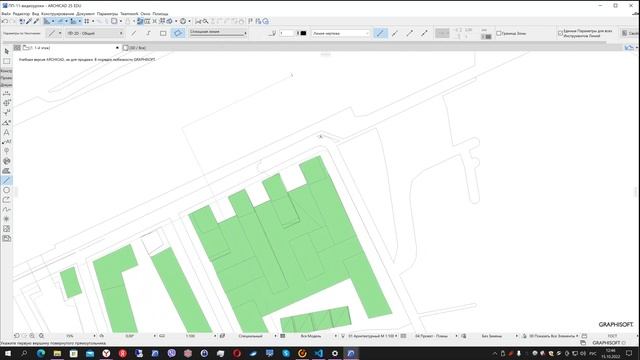This screenshot has width=640, height=360.
Task: Open the renovation filter dropdown in bottom bar
Action: pyautogui.click(x=552, y=336)
